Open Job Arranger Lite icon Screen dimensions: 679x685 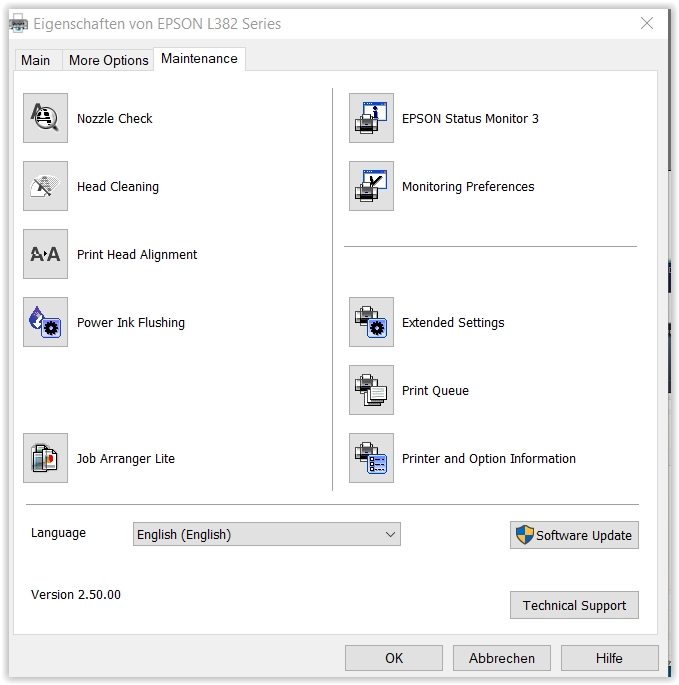[45, 458]
